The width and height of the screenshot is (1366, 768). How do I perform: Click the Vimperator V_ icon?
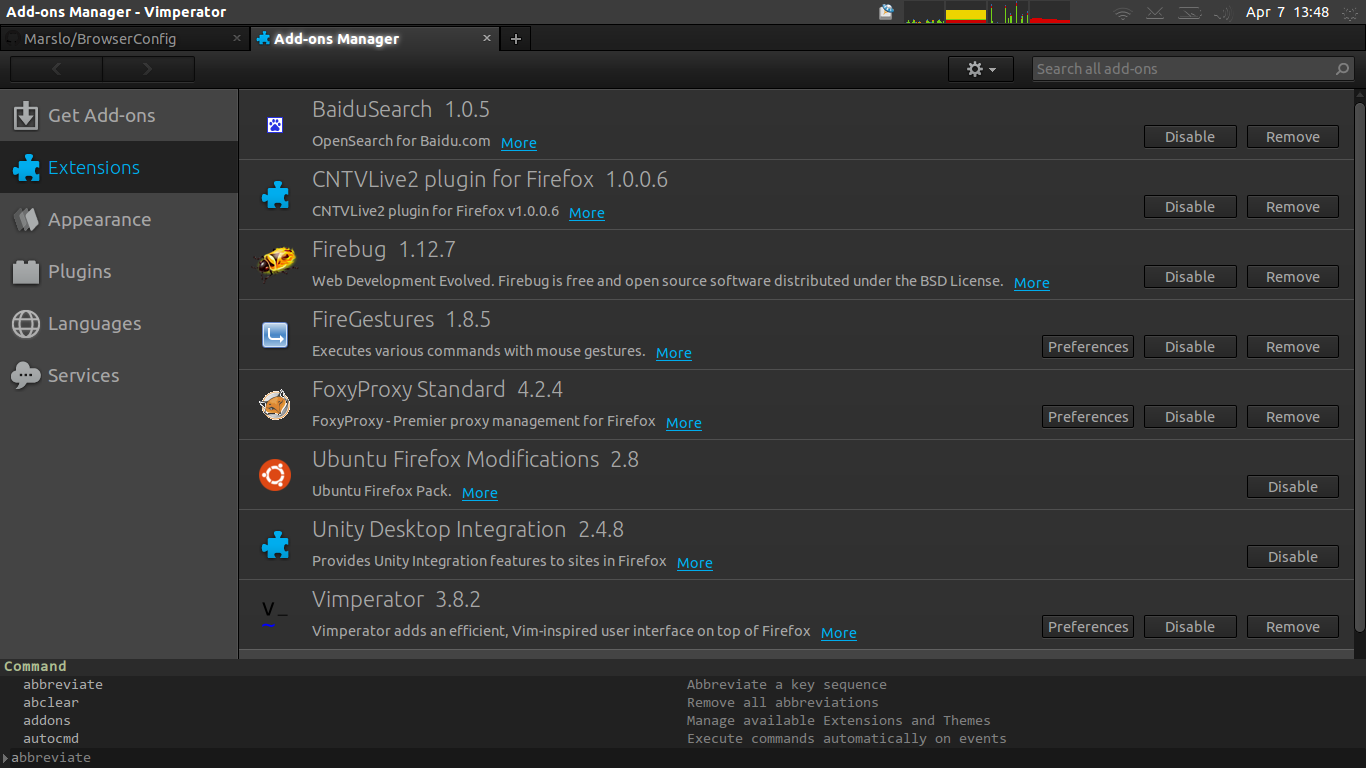(275, 613)
